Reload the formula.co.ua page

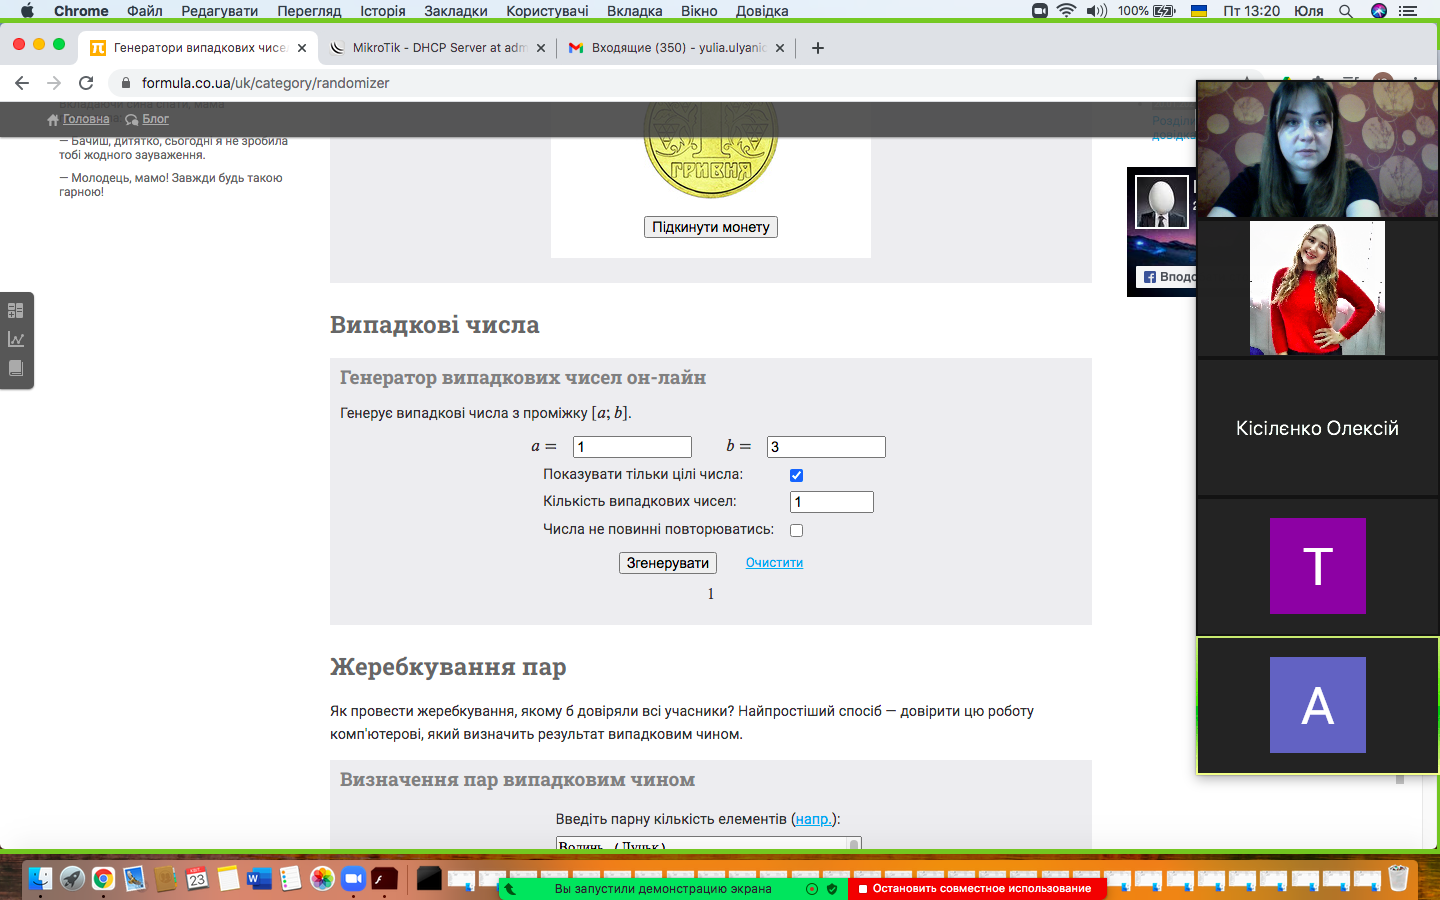[86, 83]
